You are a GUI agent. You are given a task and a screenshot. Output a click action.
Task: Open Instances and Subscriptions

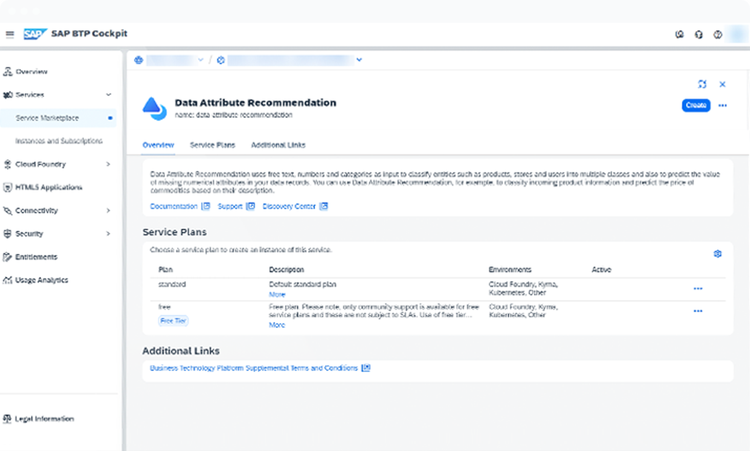(x=58, y=141)
